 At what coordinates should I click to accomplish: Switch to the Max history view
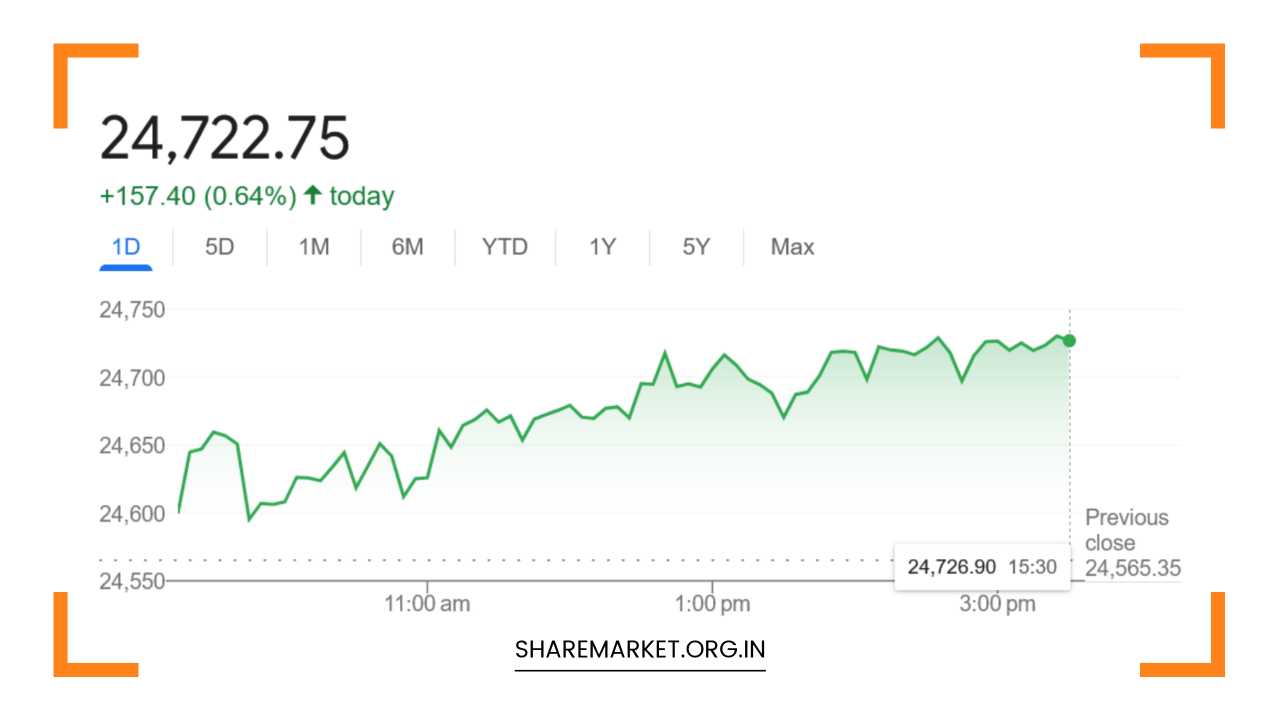791,246
